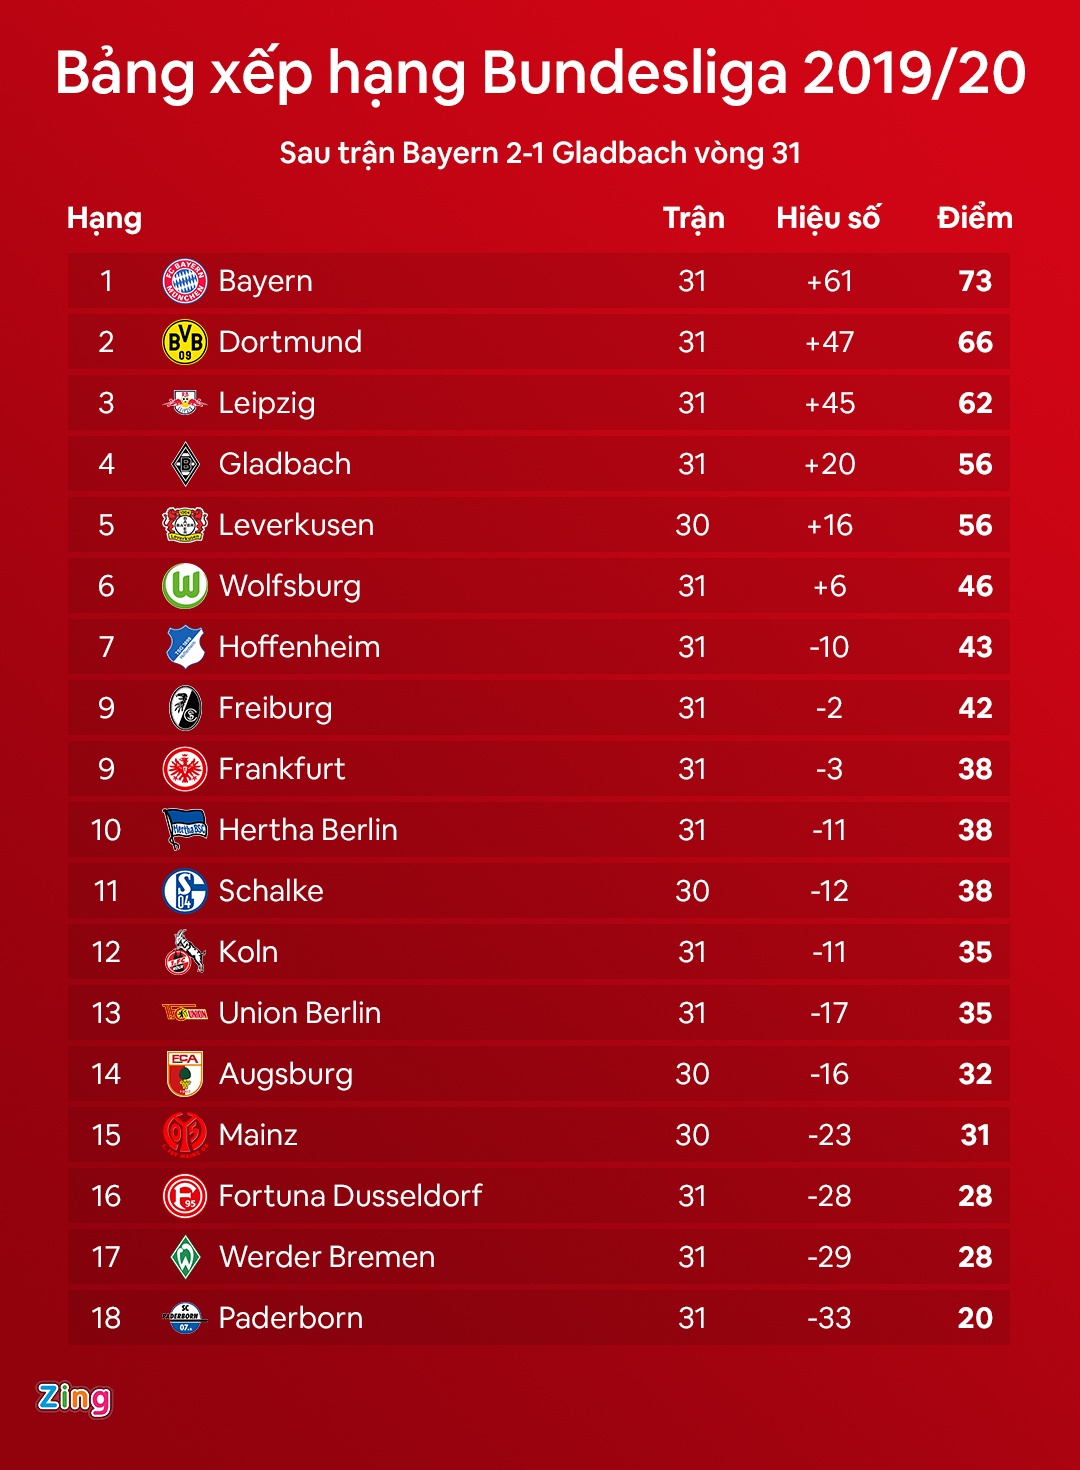Click Bayern's 73 points value
Screen dimensions: 1080x1470
pos(975,281)
